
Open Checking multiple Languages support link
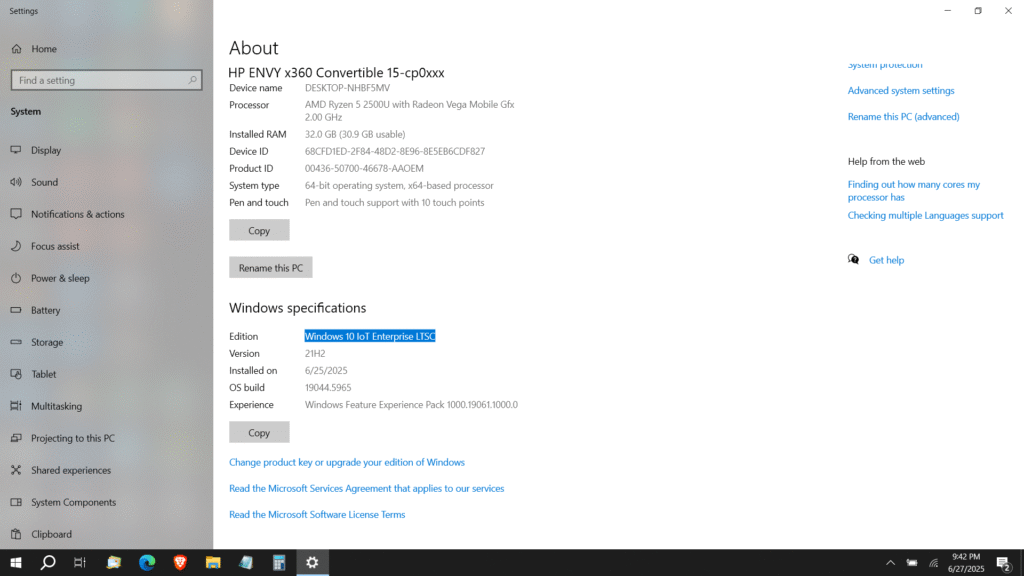tap(925, 216)
